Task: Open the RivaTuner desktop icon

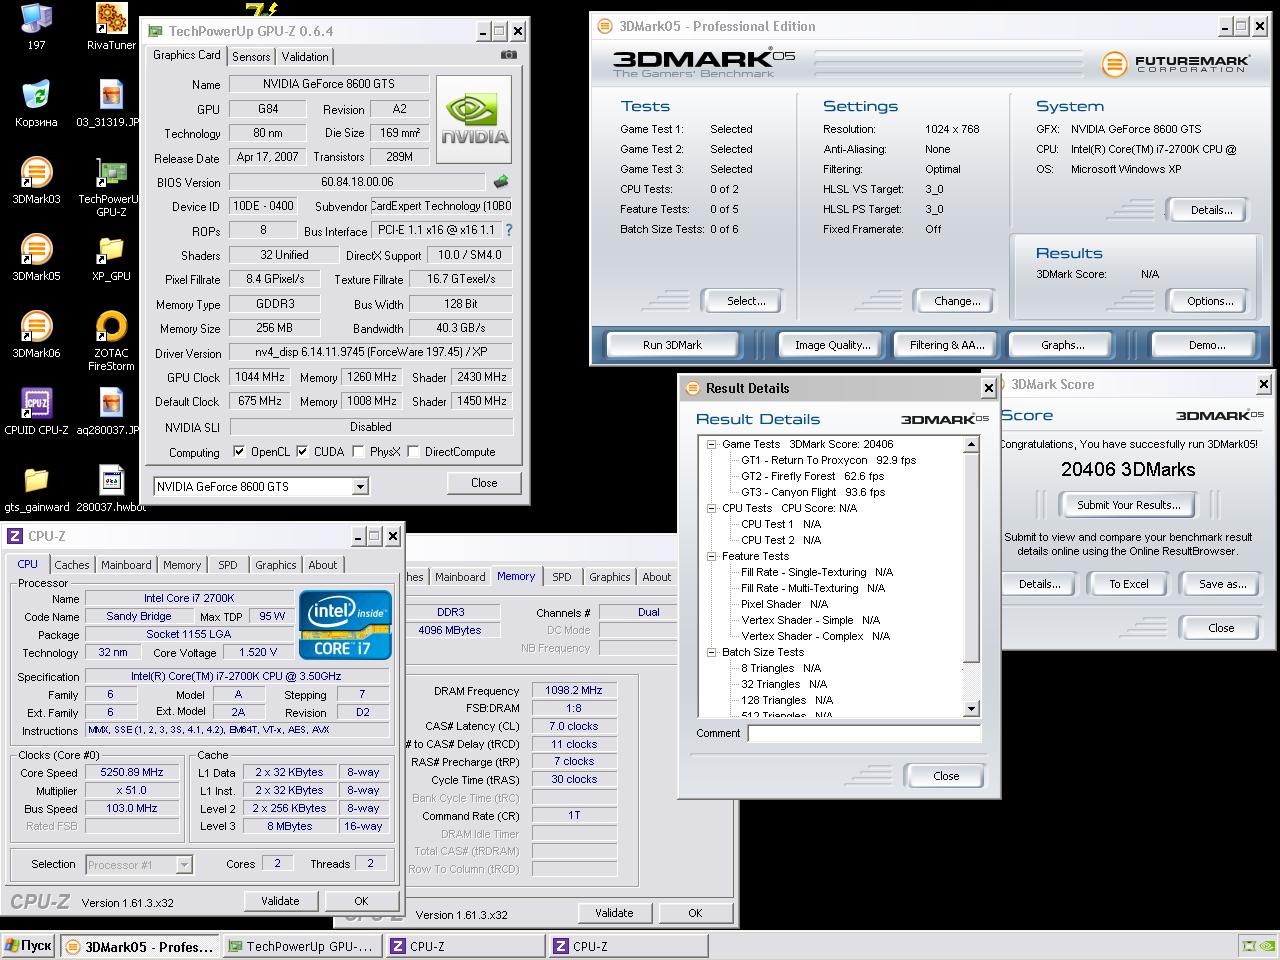Action: point(111,27)
